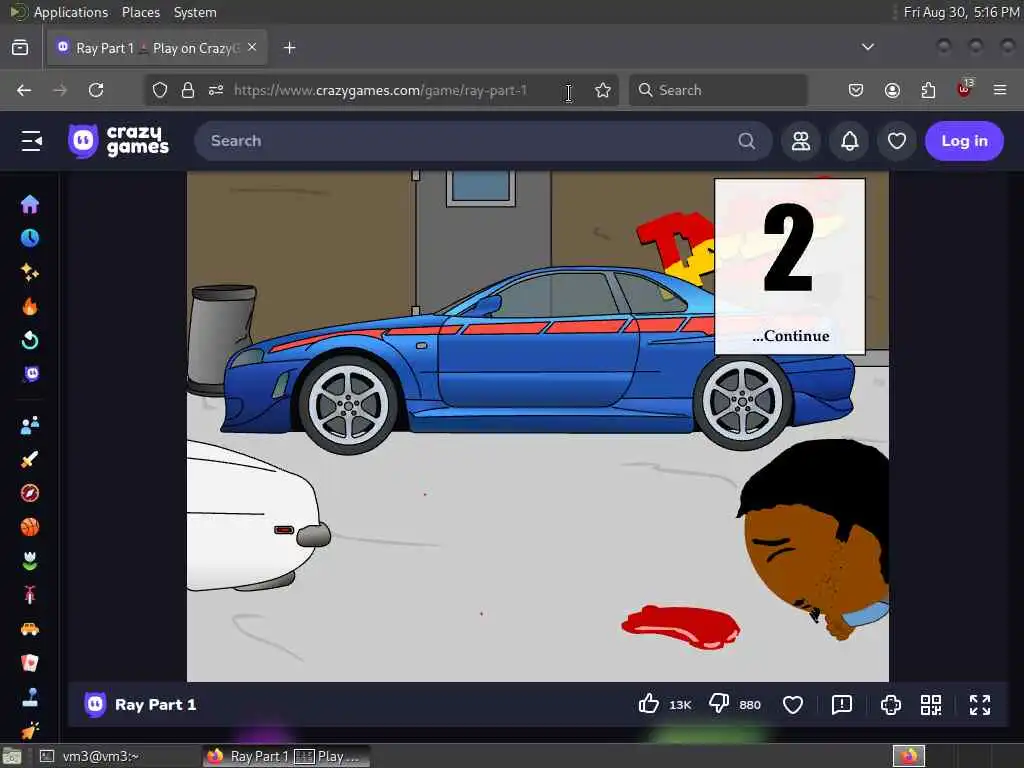Open Car games taxi icon in sidebar

tap(30, 629)
